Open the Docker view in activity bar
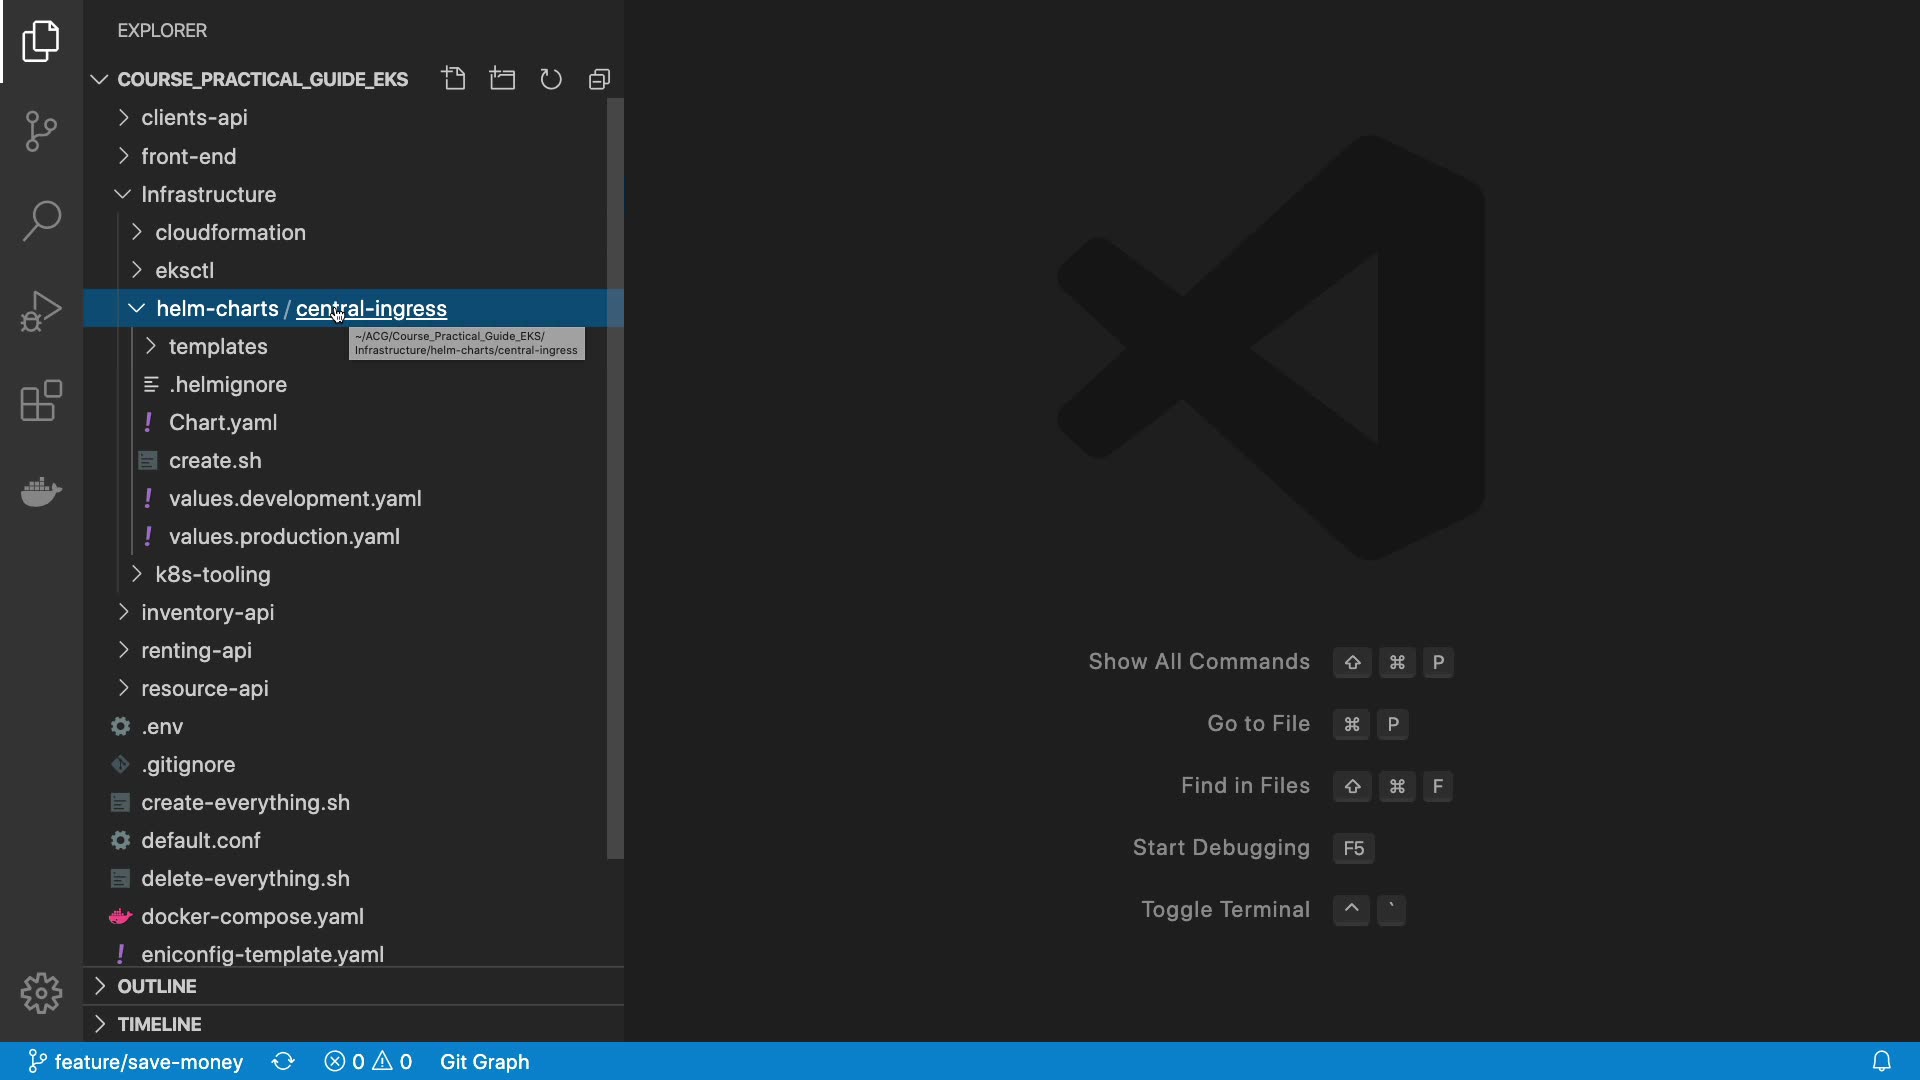1920x1080 pixels. pos(41,491)
